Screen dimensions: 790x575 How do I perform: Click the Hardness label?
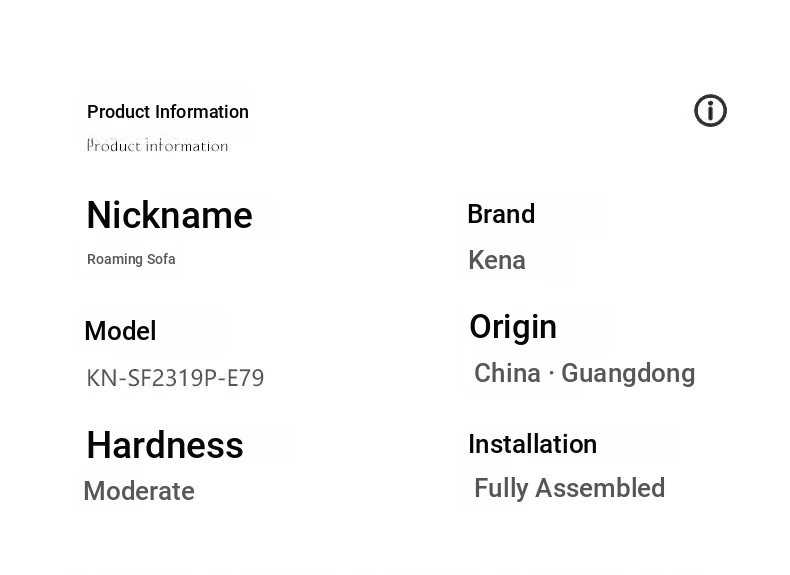[165, 445]
